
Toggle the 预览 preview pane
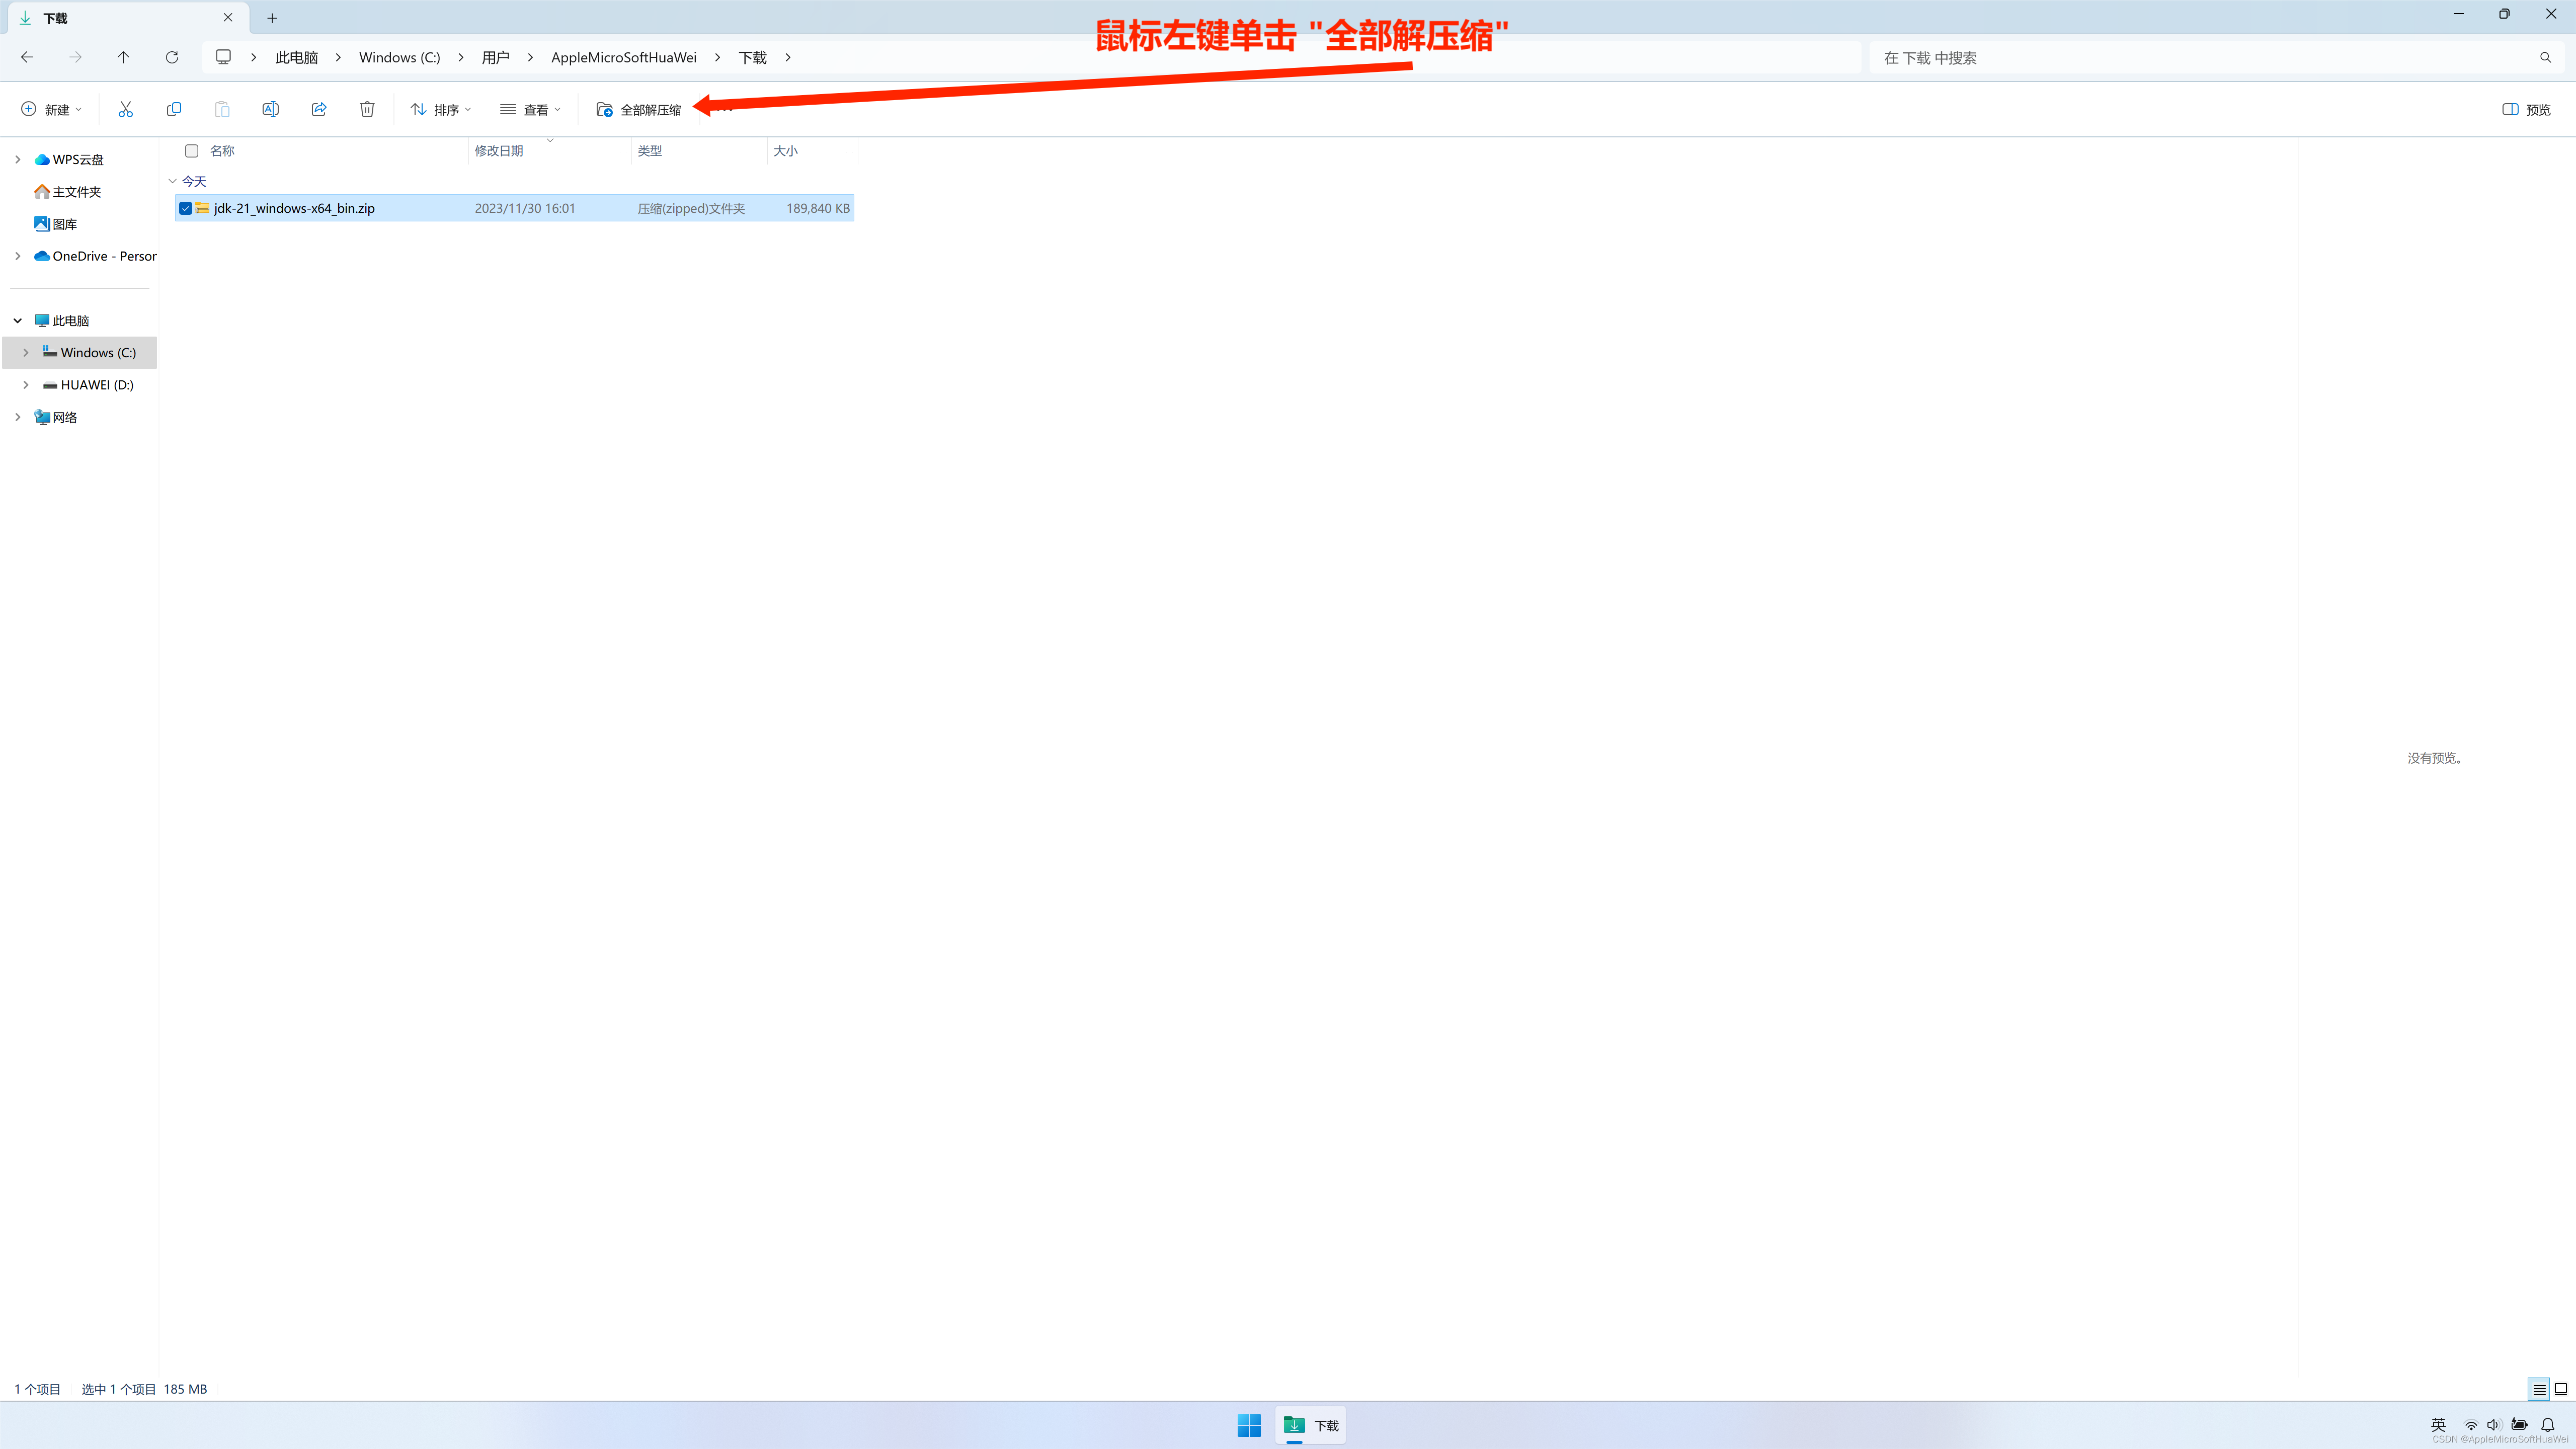pyautogui.click(x=2524, y=109)
